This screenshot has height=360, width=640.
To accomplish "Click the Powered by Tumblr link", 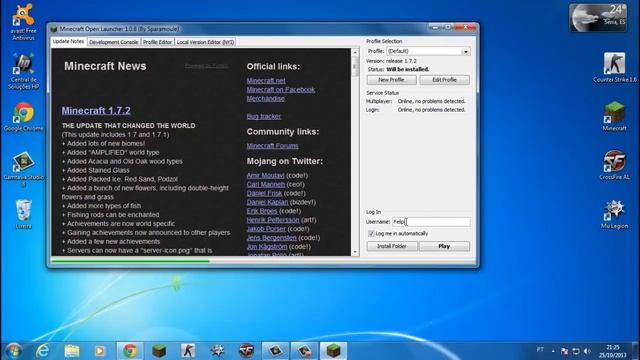I will tap(207, 66).
